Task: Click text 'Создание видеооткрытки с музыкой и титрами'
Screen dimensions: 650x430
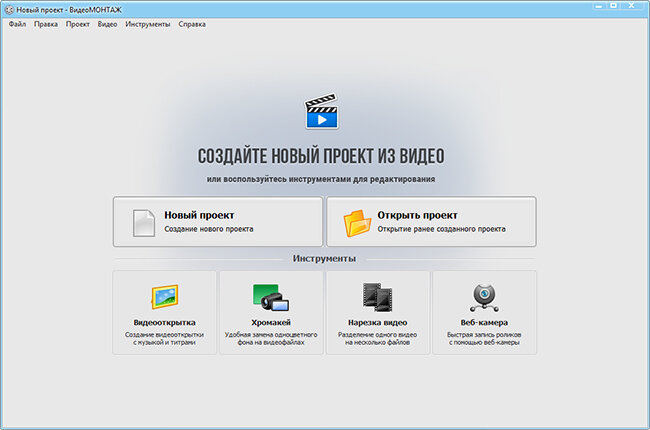Action: tap(165, 338)
